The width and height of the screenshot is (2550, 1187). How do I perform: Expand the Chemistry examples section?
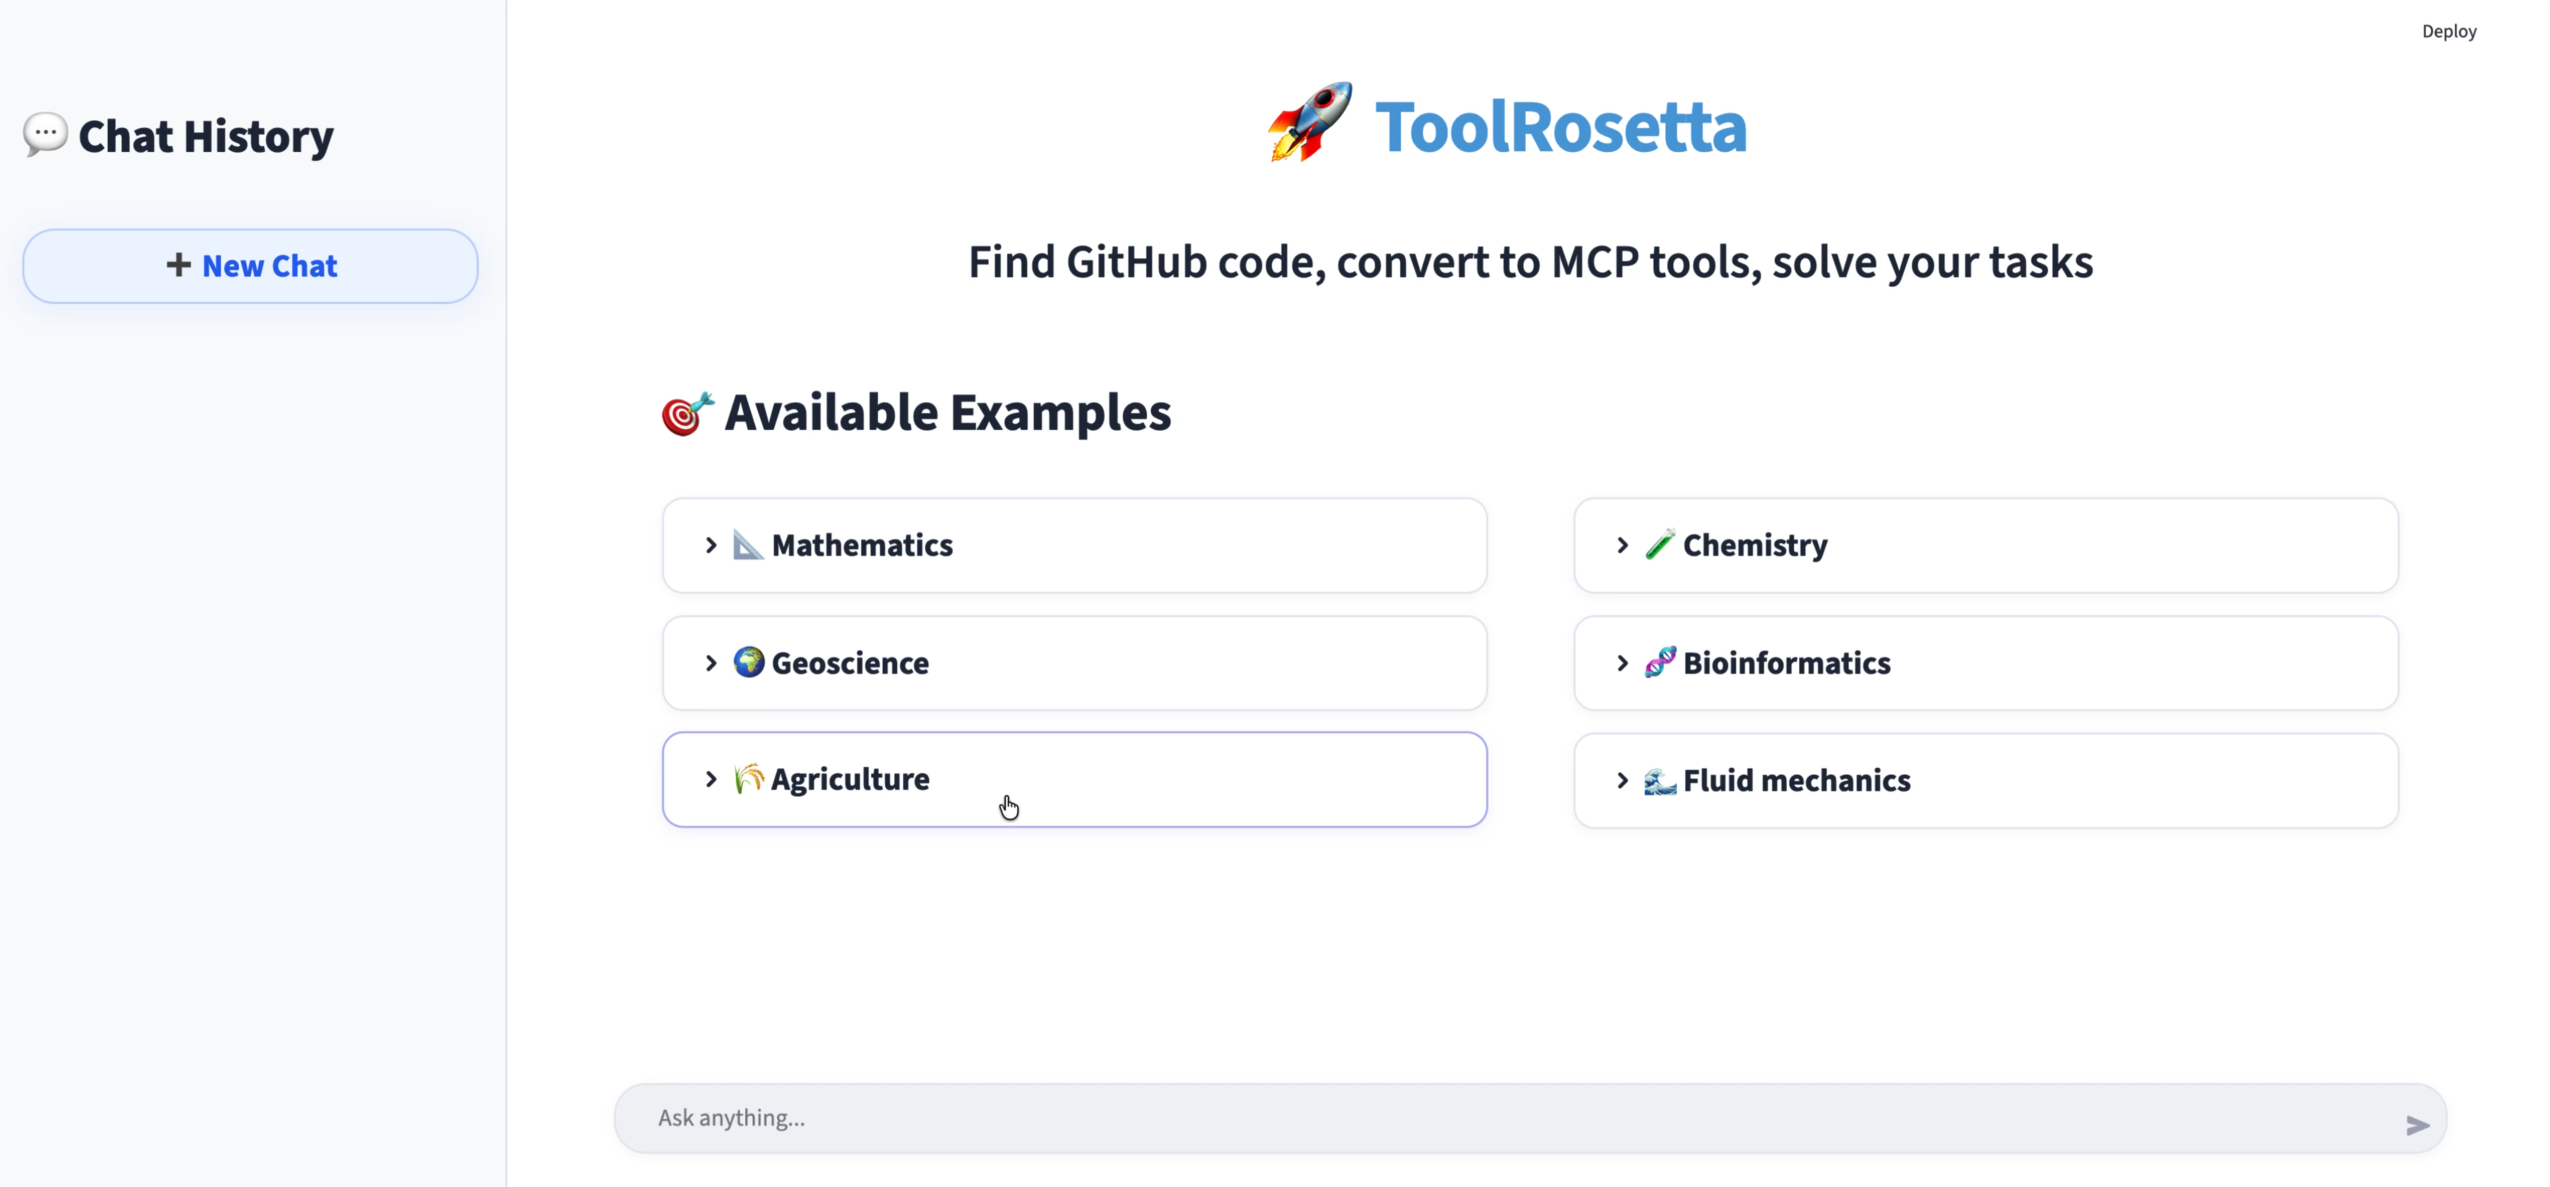1622,545
